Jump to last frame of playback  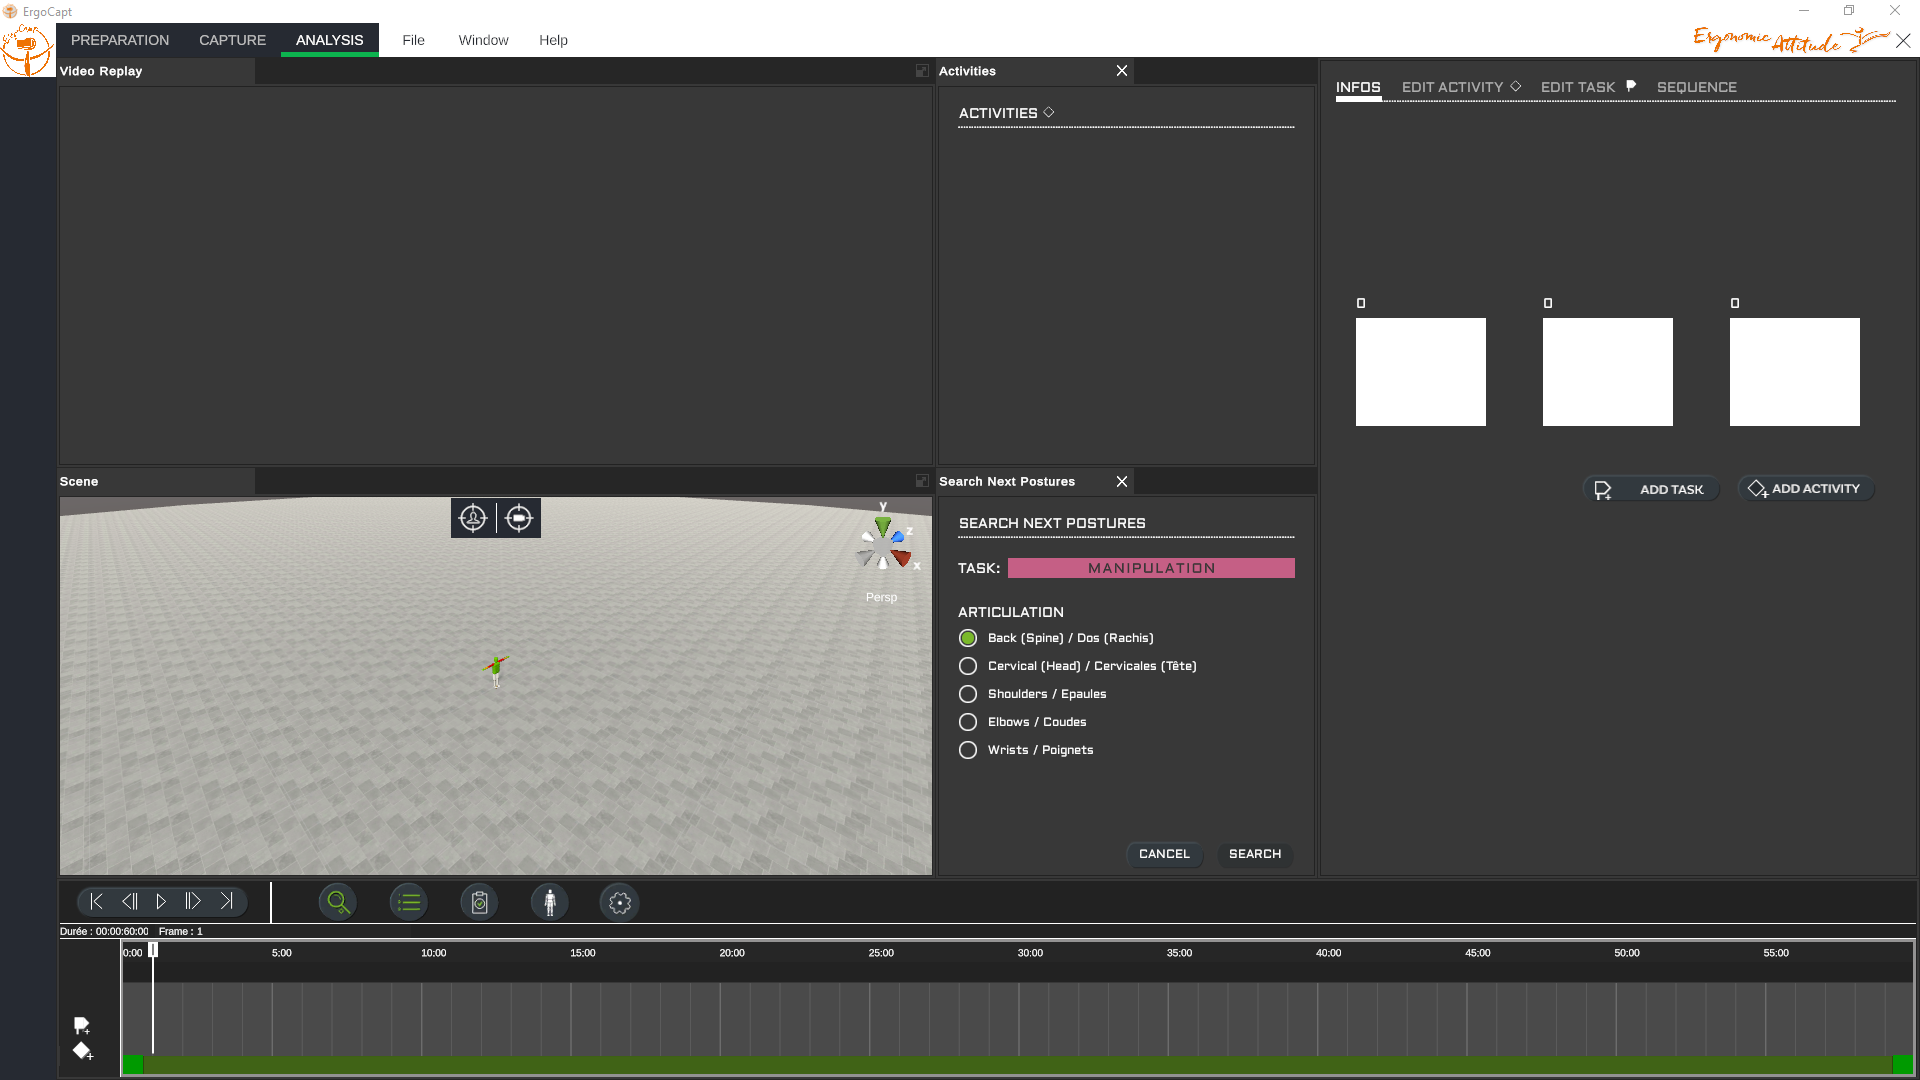coord(227,902)
